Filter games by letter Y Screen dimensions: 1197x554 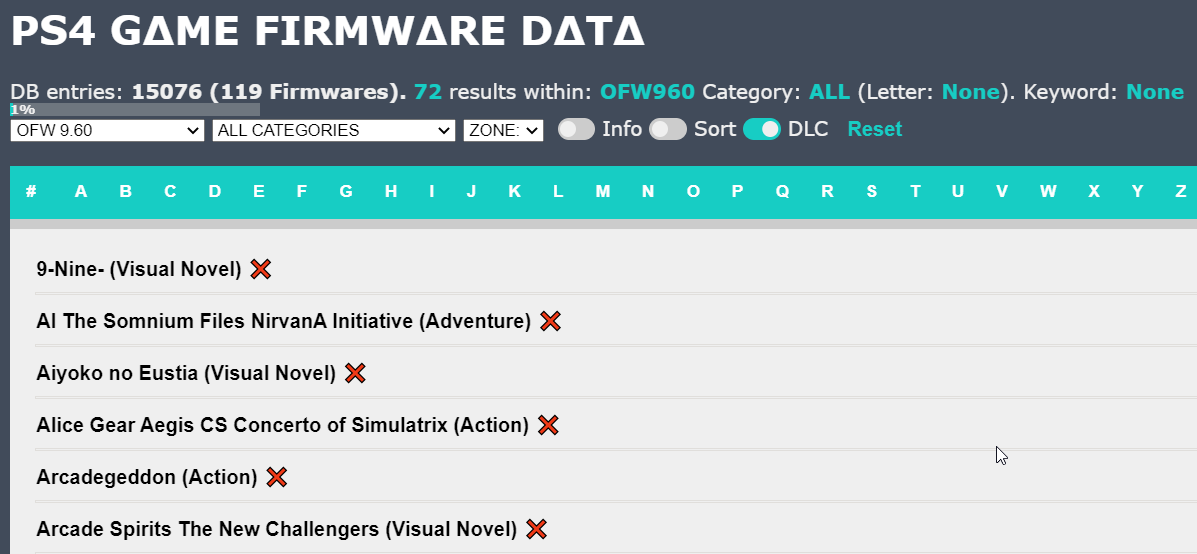tap(1137, 192)
